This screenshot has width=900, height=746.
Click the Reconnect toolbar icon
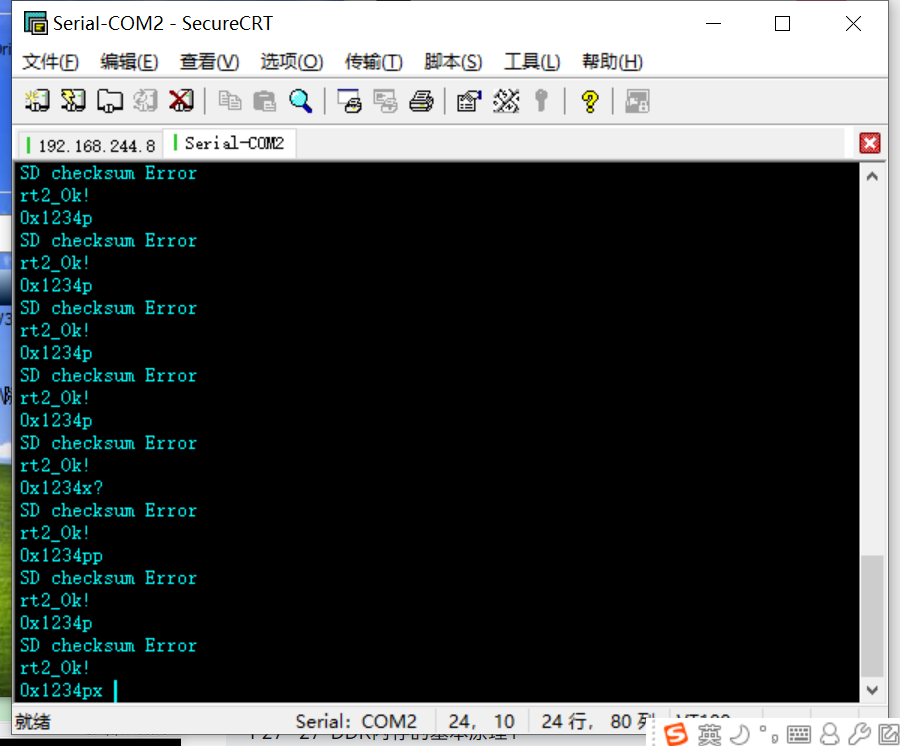click(145, 100)
